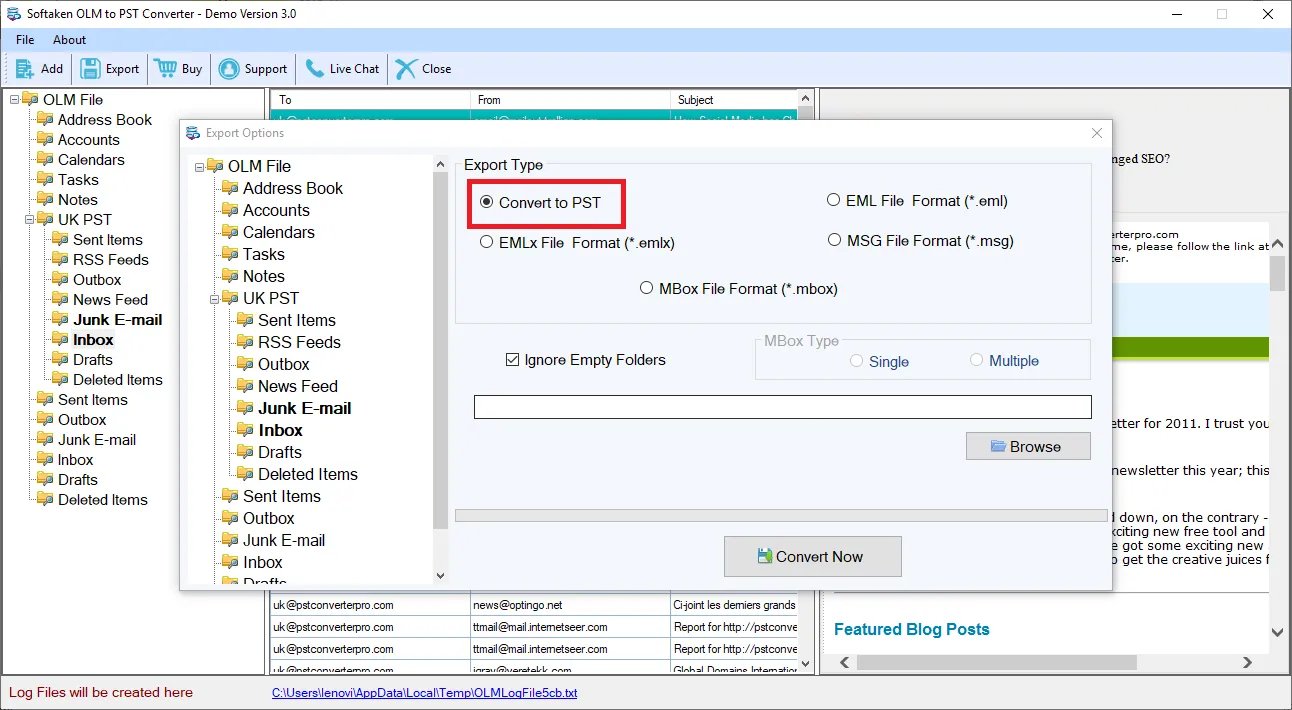
Task: Select bold Junk E-mail in Export Options tree
Action: click(304, 408)
